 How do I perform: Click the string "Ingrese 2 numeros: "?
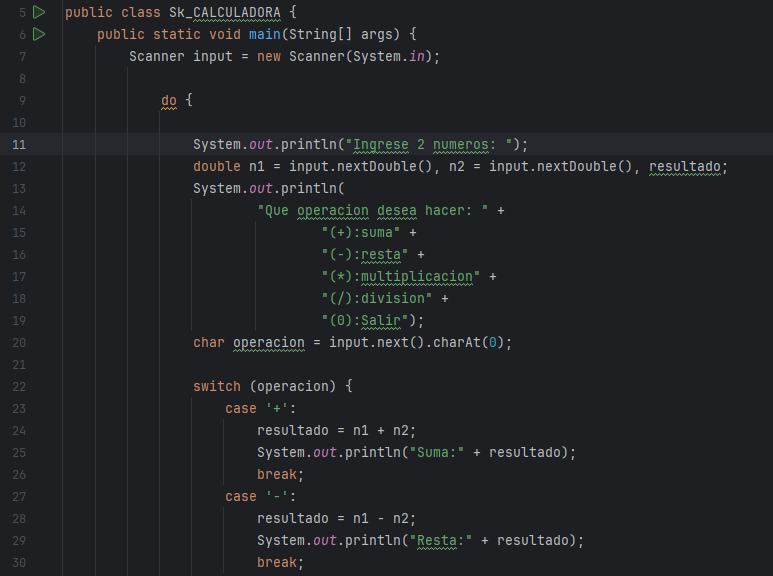coord(429,144)
